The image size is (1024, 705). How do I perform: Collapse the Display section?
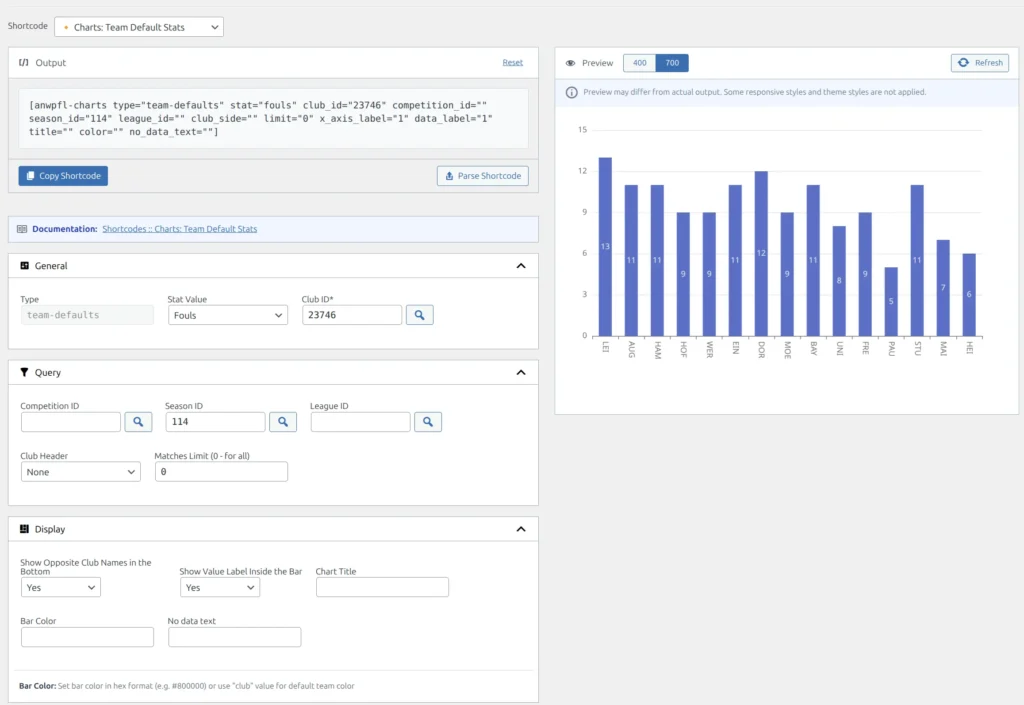(x=520, y=529)
